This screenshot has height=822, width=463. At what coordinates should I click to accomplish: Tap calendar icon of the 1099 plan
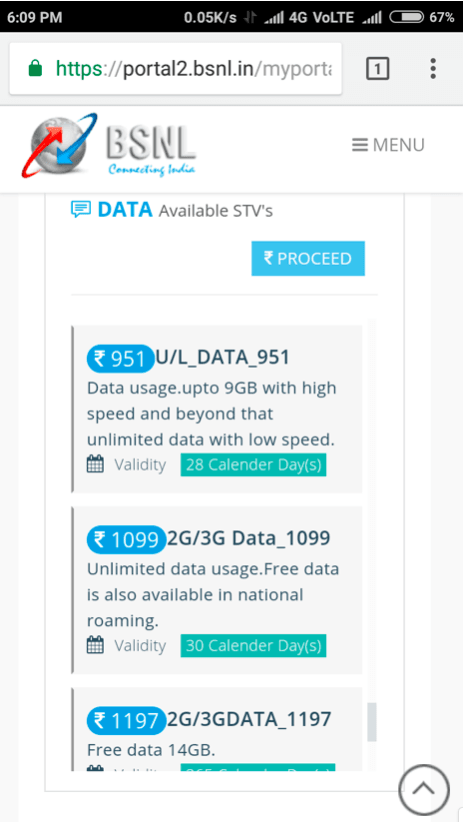[95, 645]
